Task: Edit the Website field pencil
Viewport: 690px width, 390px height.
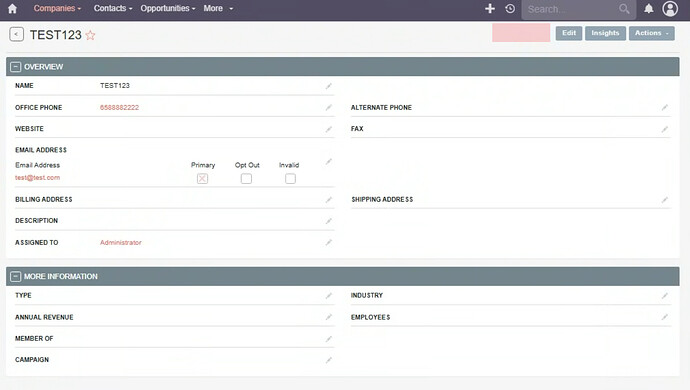Action: tap(329, 129)
